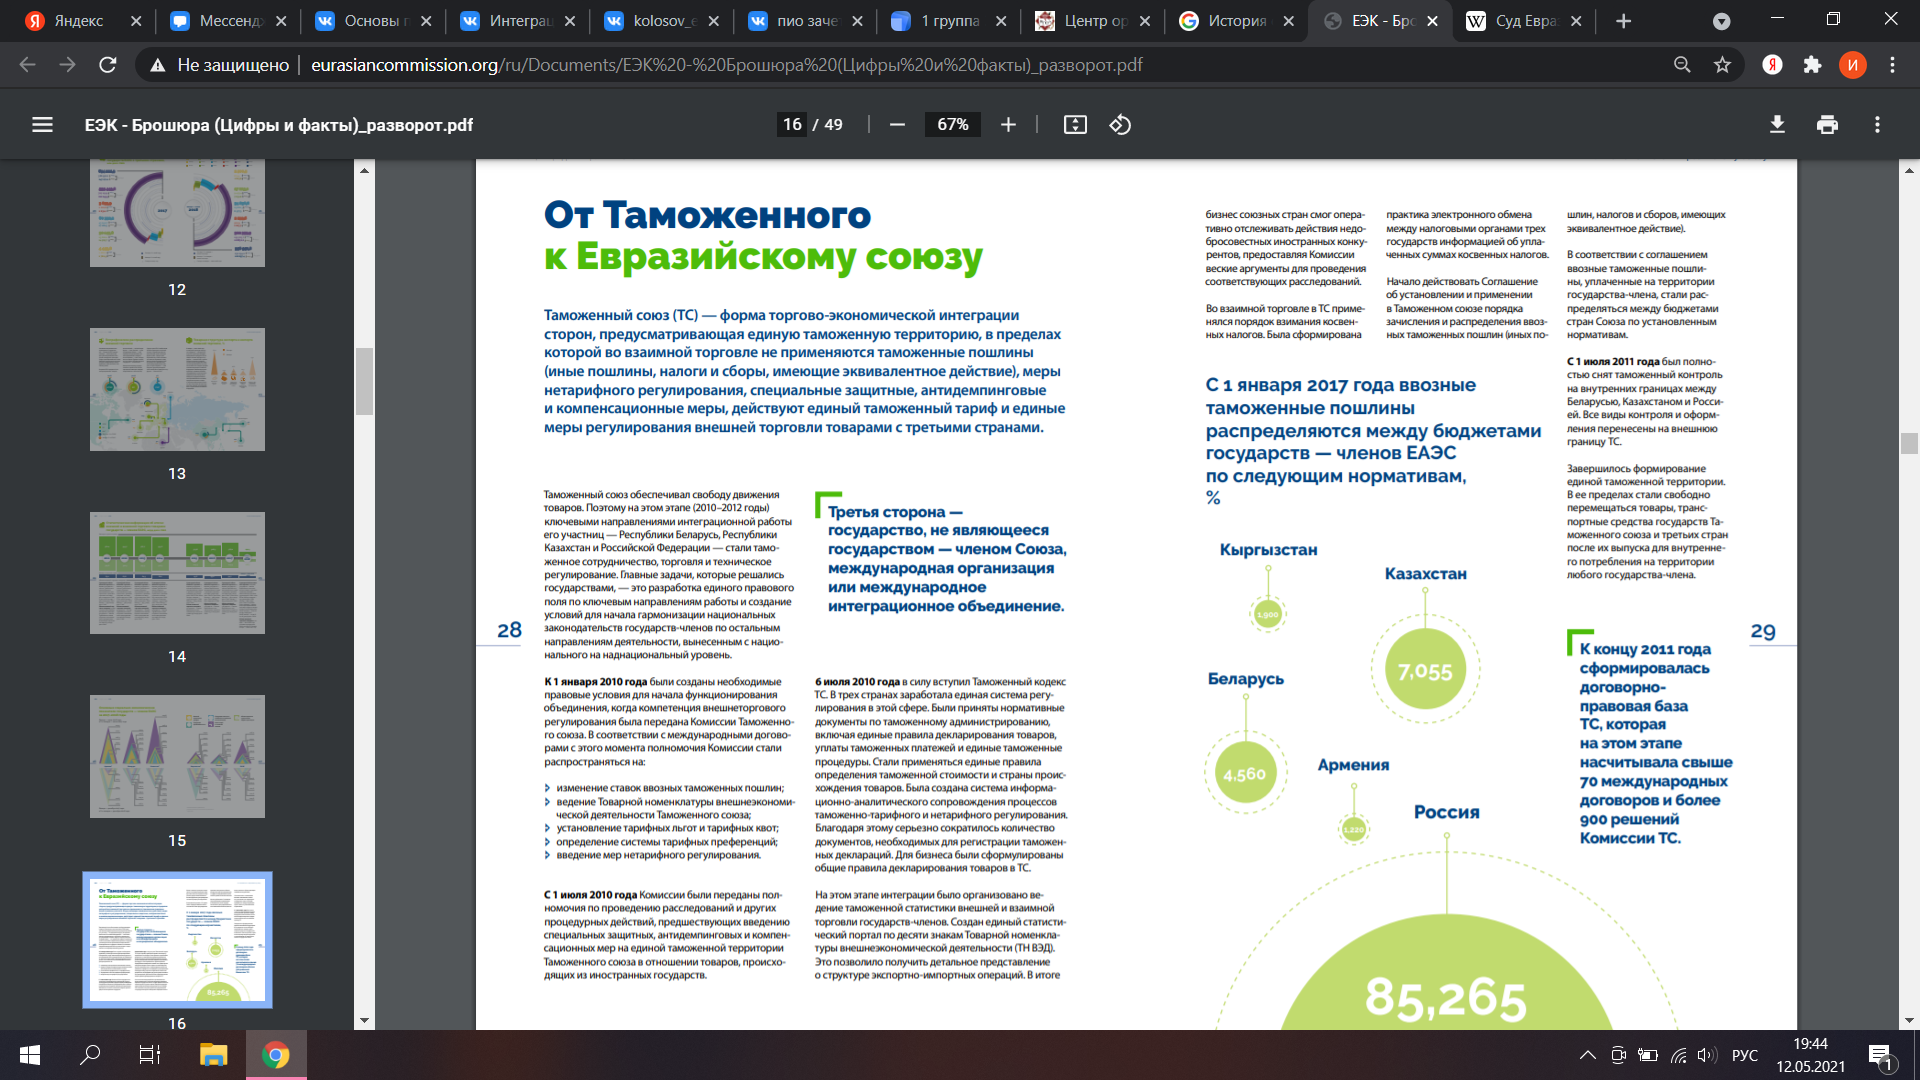Go back to the previous page
This screenshot has width=1920, height=1080.
tap(27, 65)
